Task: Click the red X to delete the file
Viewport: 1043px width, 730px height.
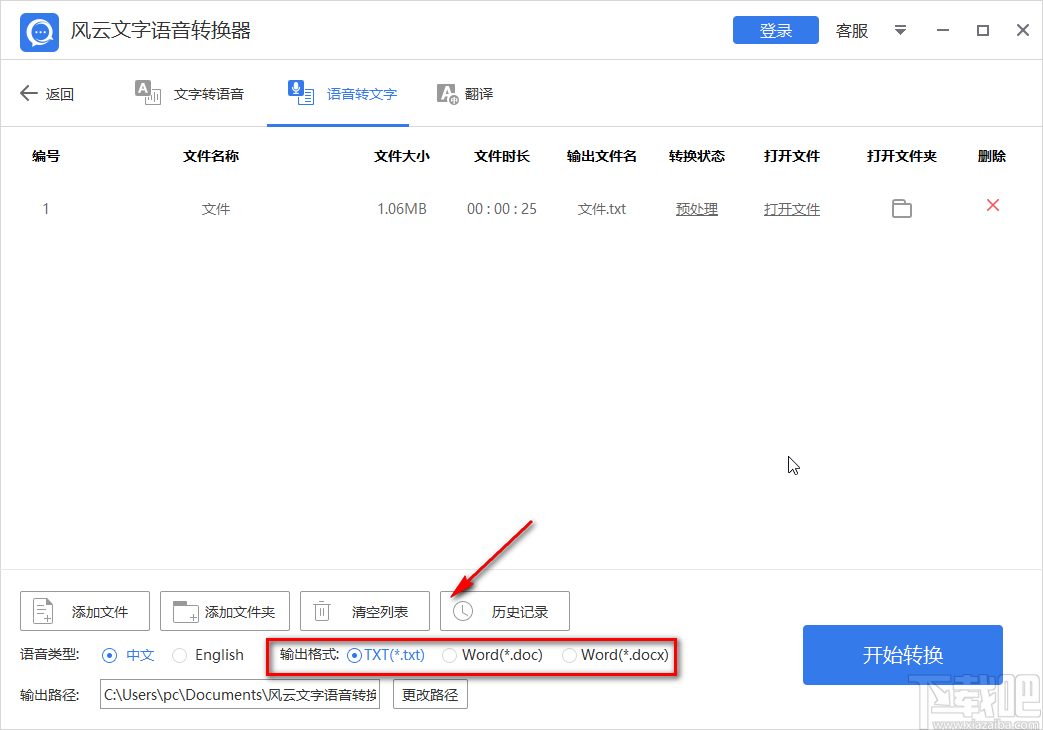Action: tap(991, 205)
